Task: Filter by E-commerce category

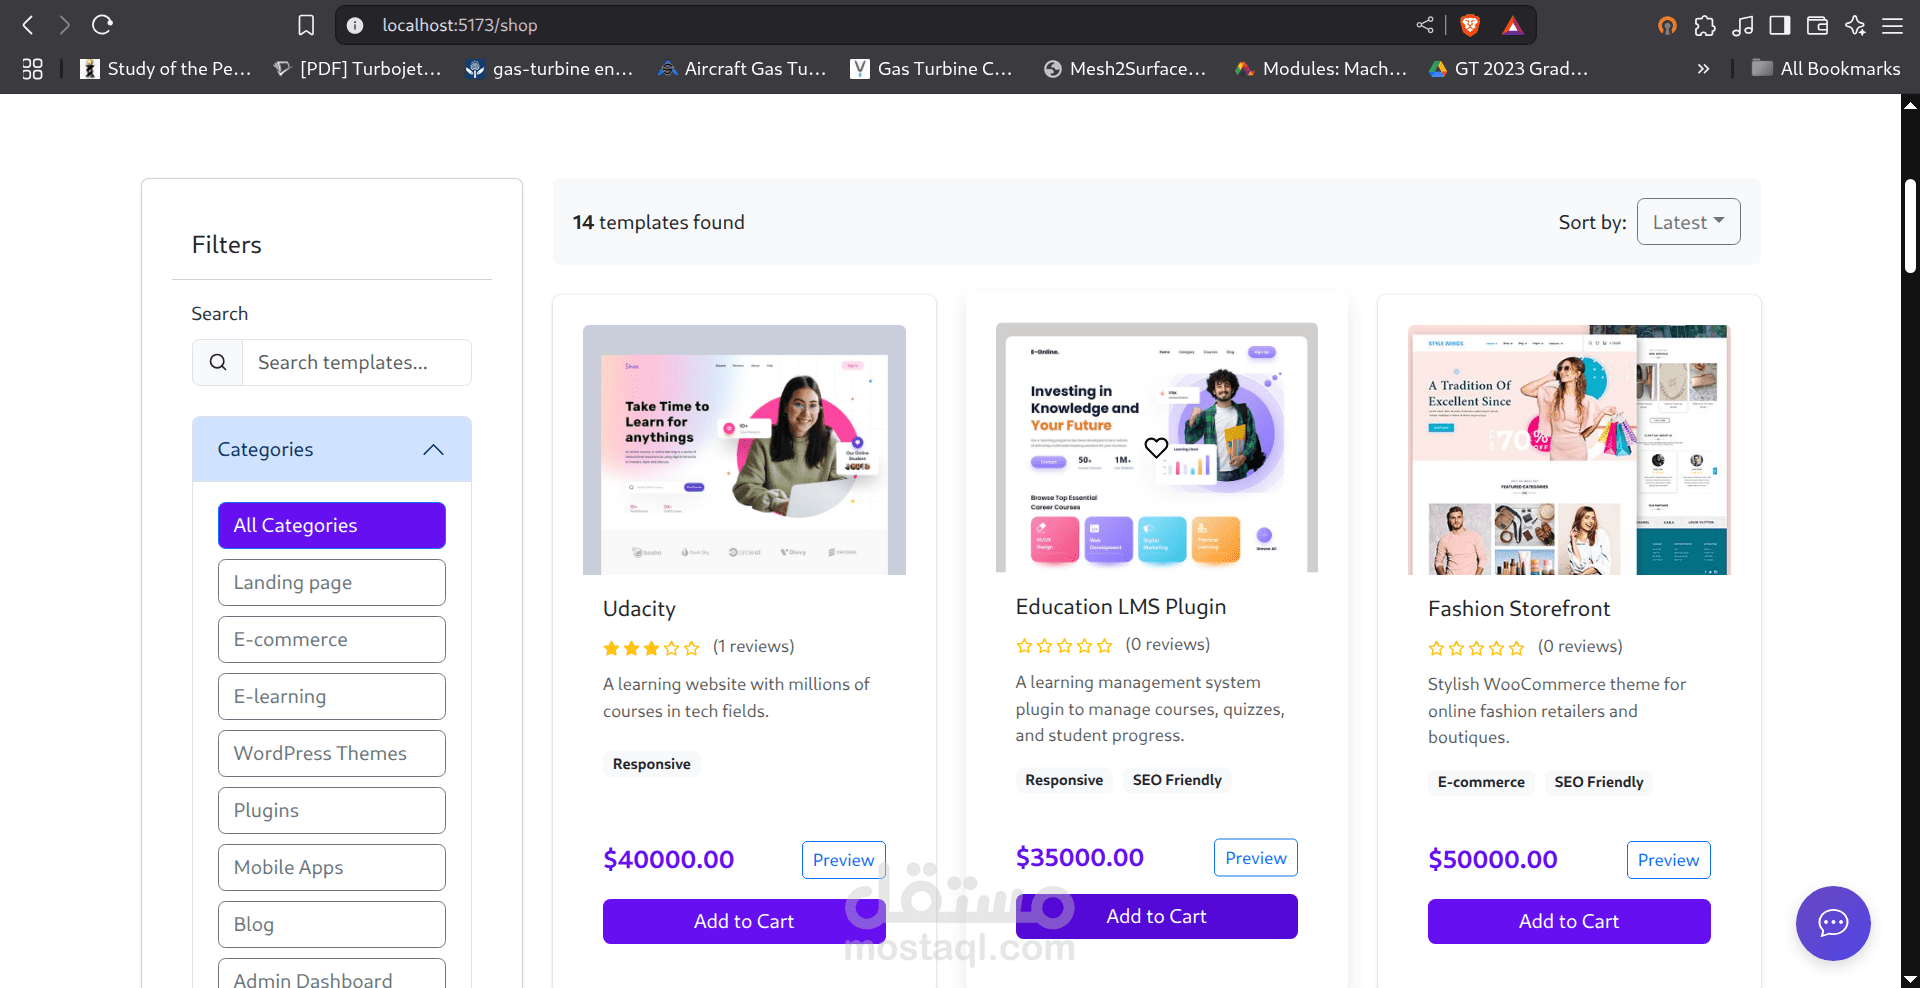Action: point(332,639)
